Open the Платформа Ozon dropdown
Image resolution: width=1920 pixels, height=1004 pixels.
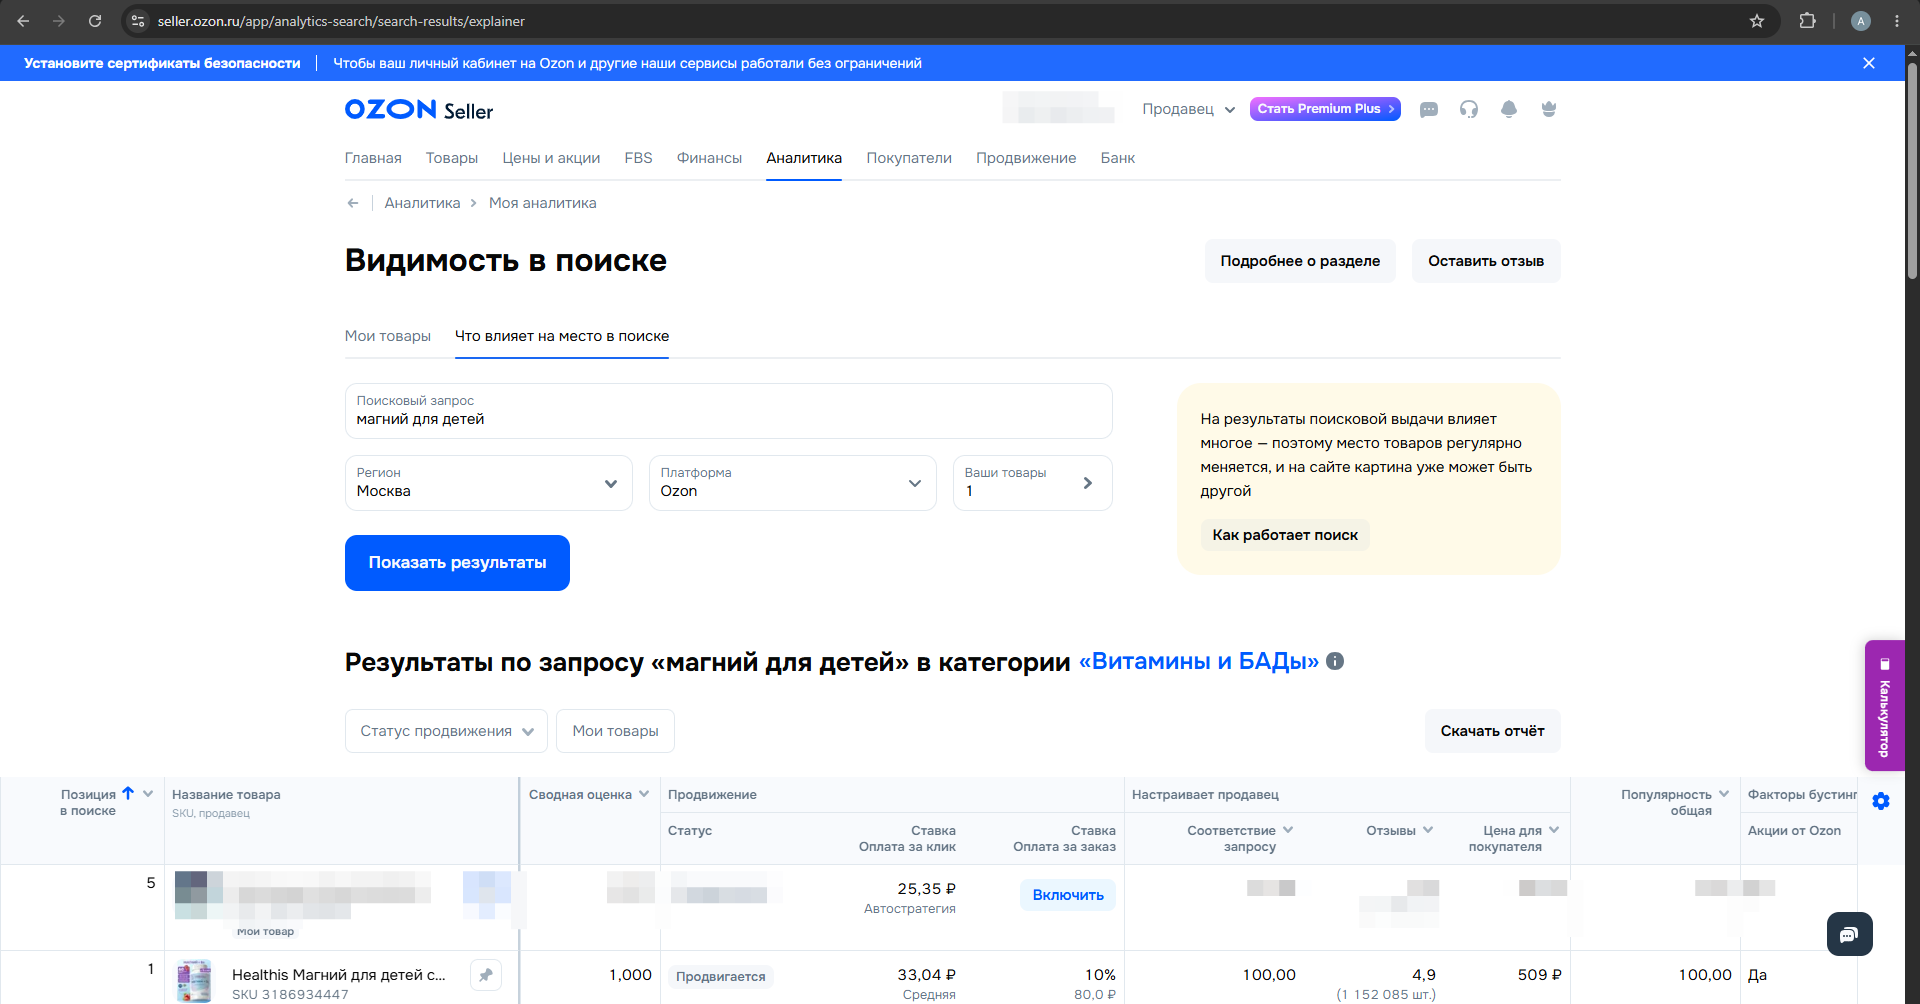[x=793, y=483]
